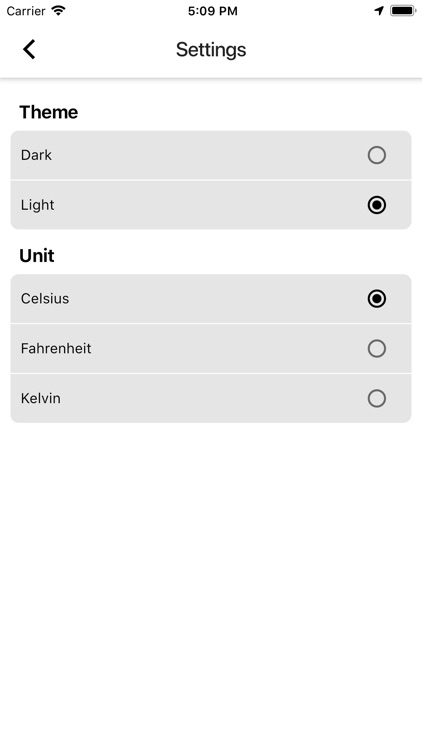Image resolution: width=422 pixels, height=750 pixels.
Task: Select the Dark theme radio button
Action: tap(377, 155)
